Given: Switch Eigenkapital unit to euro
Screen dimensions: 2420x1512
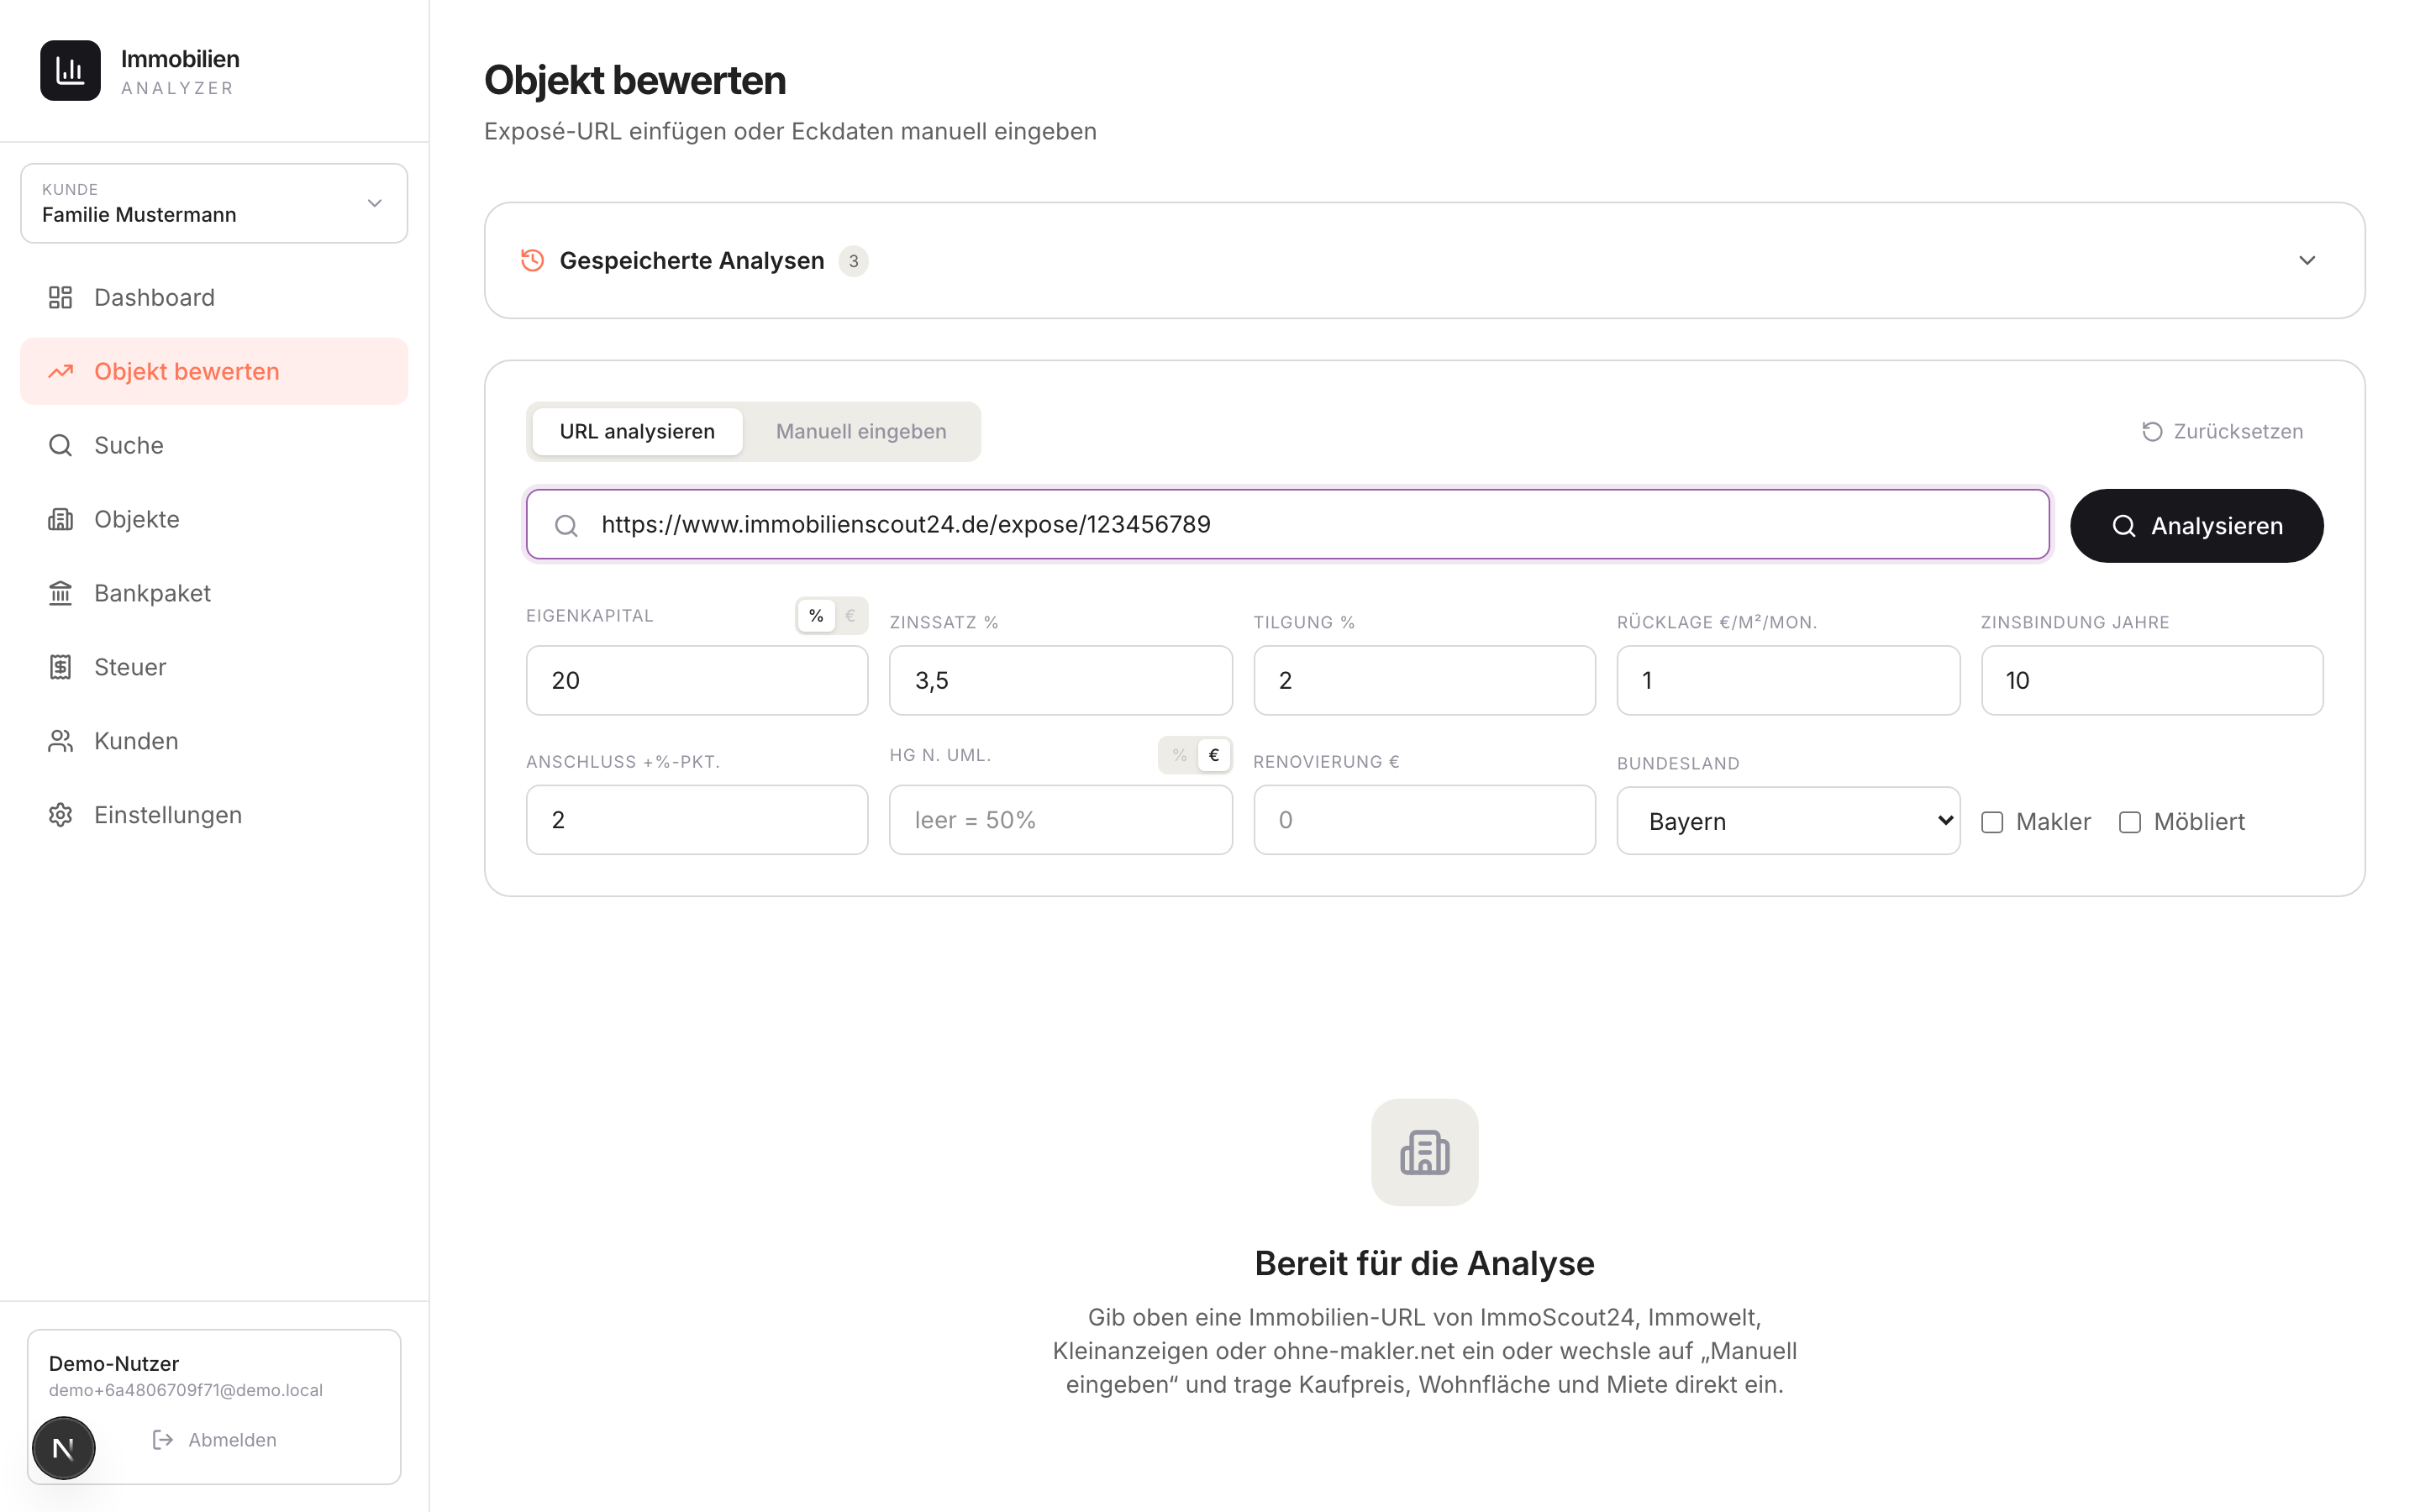Looking at the screenshot, I should click(850, 615).
